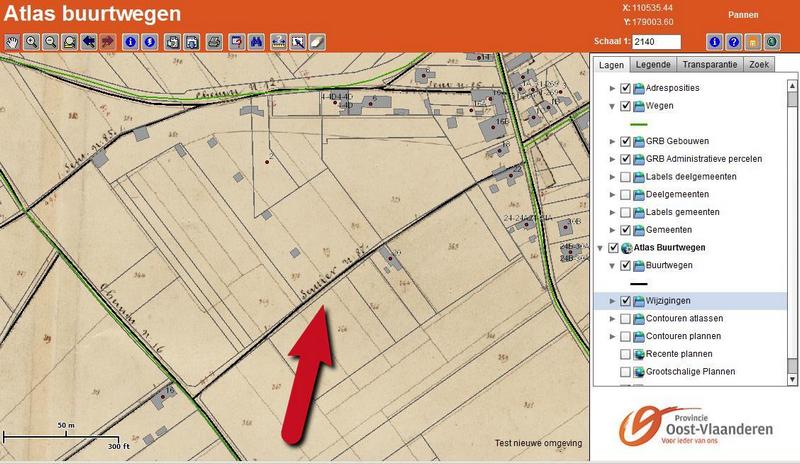The height and width of the screenshot is (464, 800).
Task: Select the eraser clear tool
Action: point(317,42)
